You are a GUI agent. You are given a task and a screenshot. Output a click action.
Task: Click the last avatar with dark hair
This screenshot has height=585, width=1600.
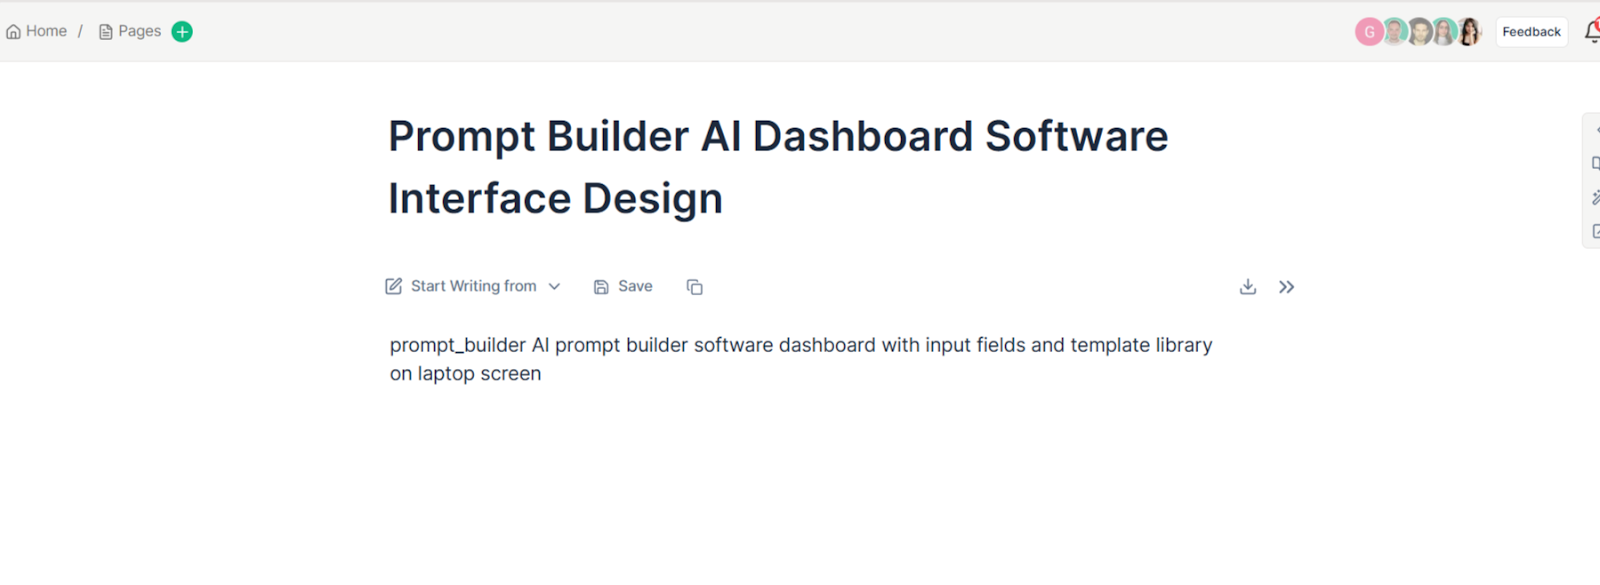[x=1468, y=32]
